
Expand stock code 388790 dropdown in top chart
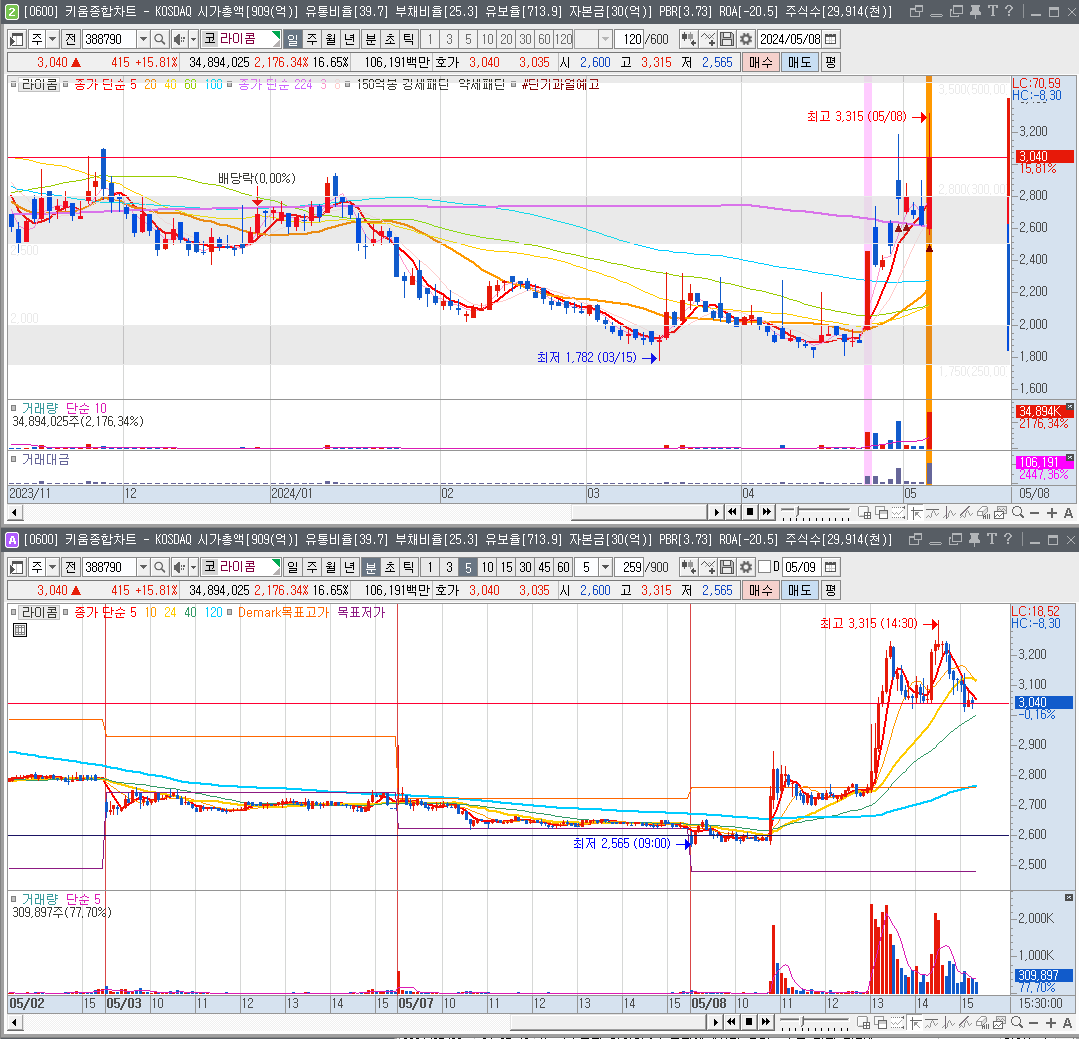143,39
